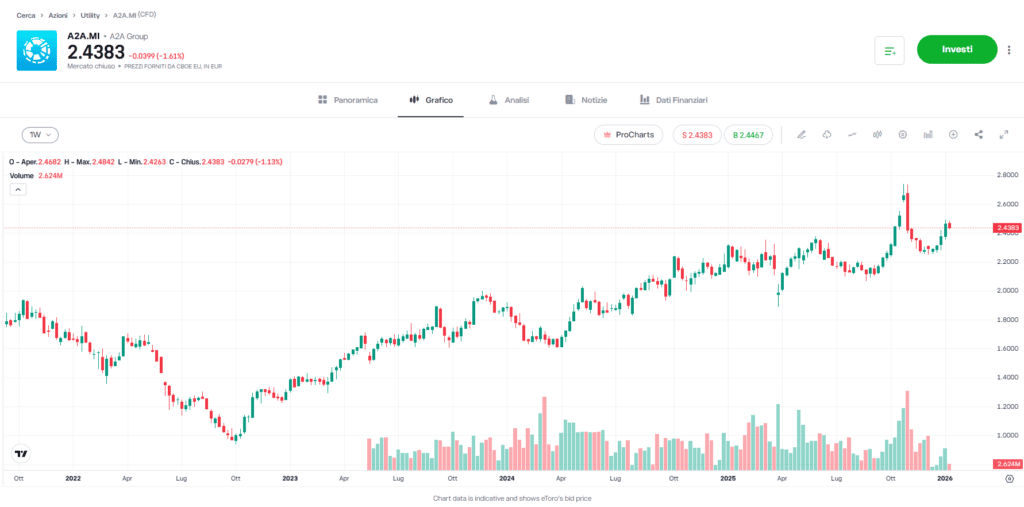Collapse the indicator legend chevron

point(16,189)
